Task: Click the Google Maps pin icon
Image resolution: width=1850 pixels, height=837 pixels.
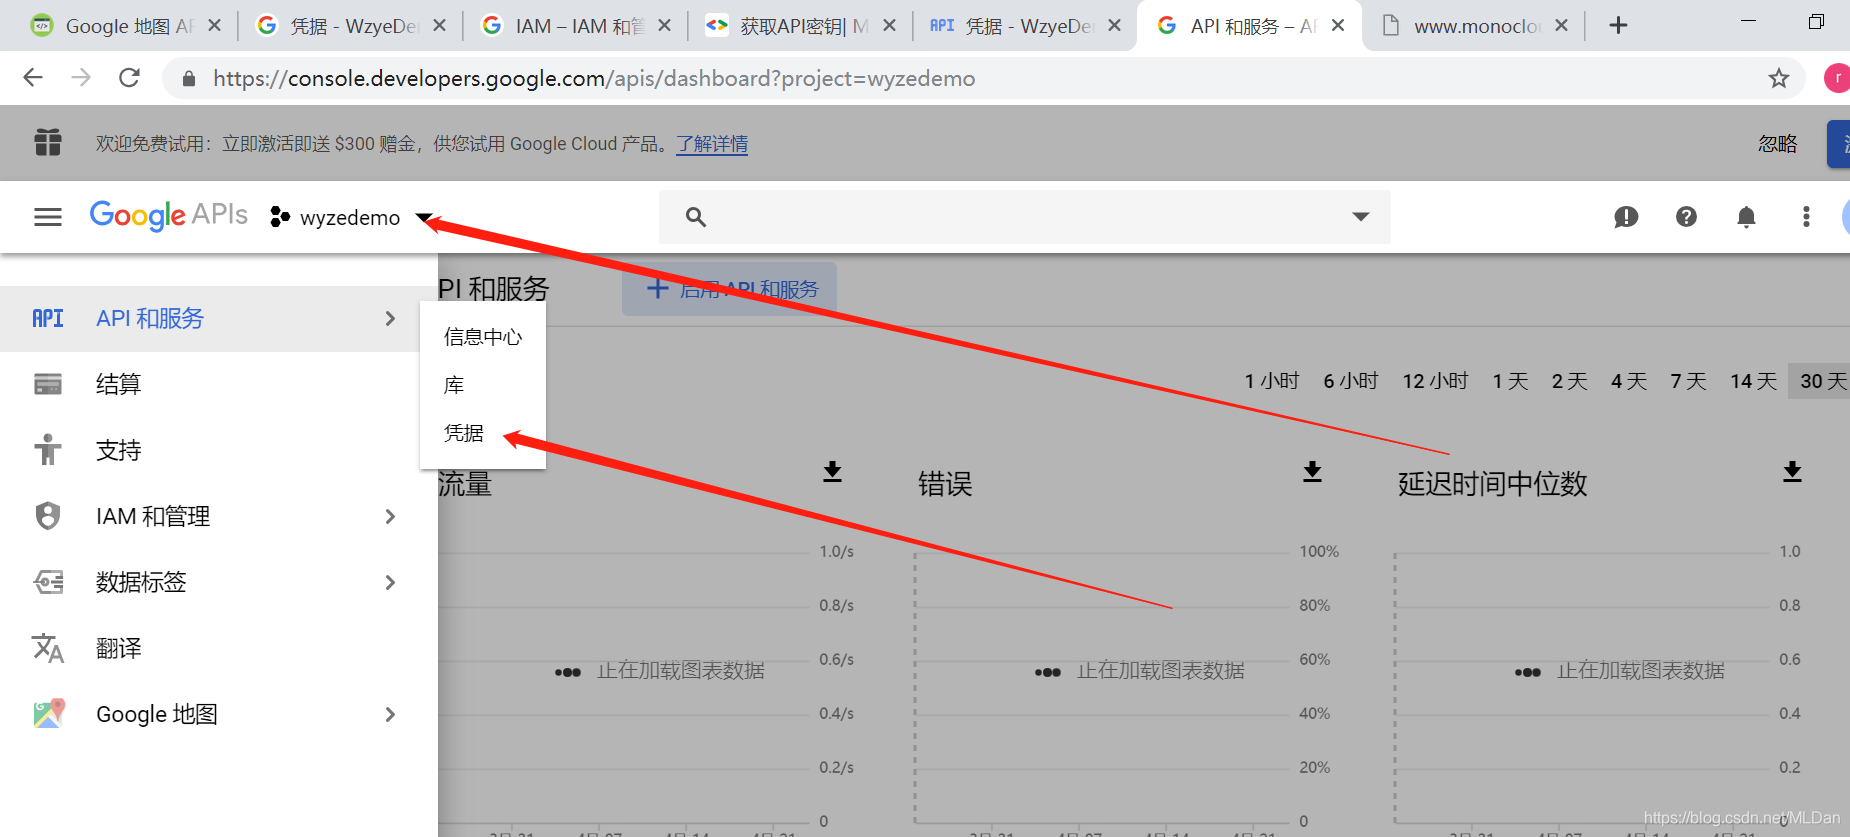Action: pyautogui.click(x=48, y=714)
